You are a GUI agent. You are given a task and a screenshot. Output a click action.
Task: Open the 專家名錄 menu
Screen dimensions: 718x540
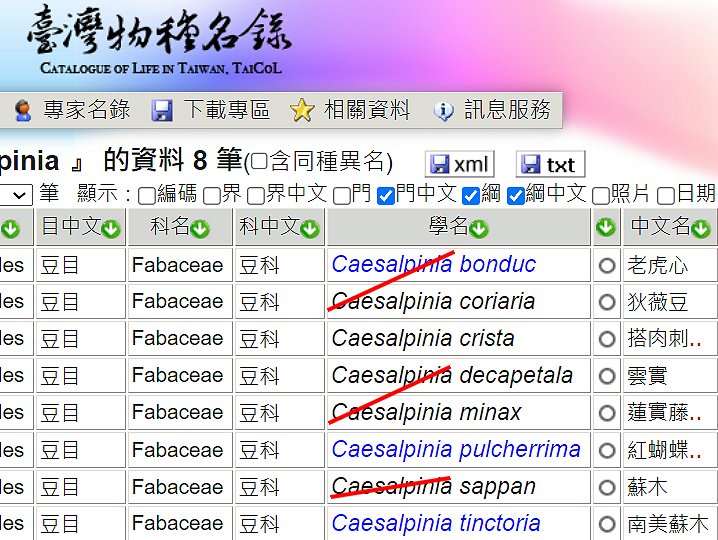click(x=72, y=110)
